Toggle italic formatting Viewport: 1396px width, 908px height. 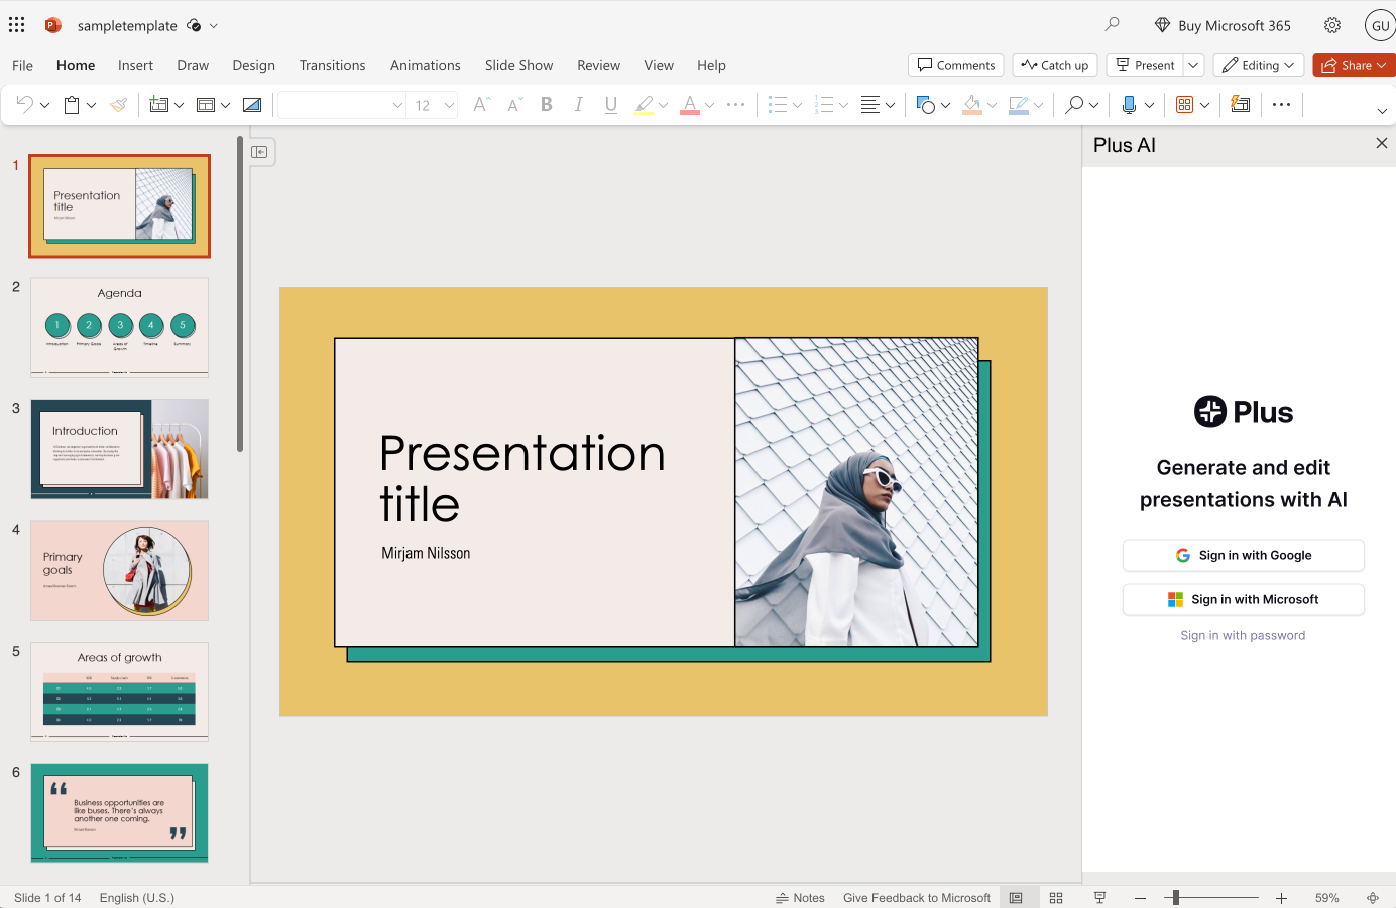pyautogui.click(x=578, y=104)
